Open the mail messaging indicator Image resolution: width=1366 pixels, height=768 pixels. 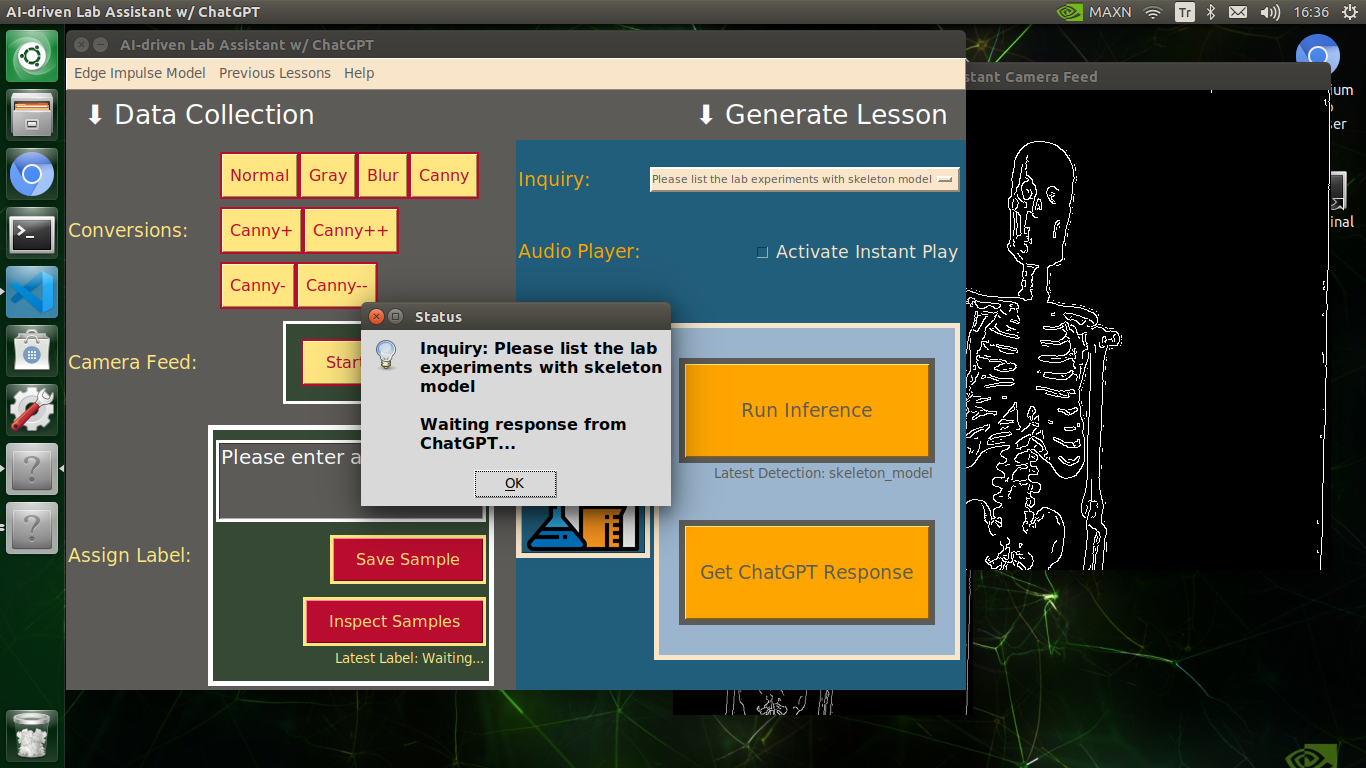click(1237, 12)
